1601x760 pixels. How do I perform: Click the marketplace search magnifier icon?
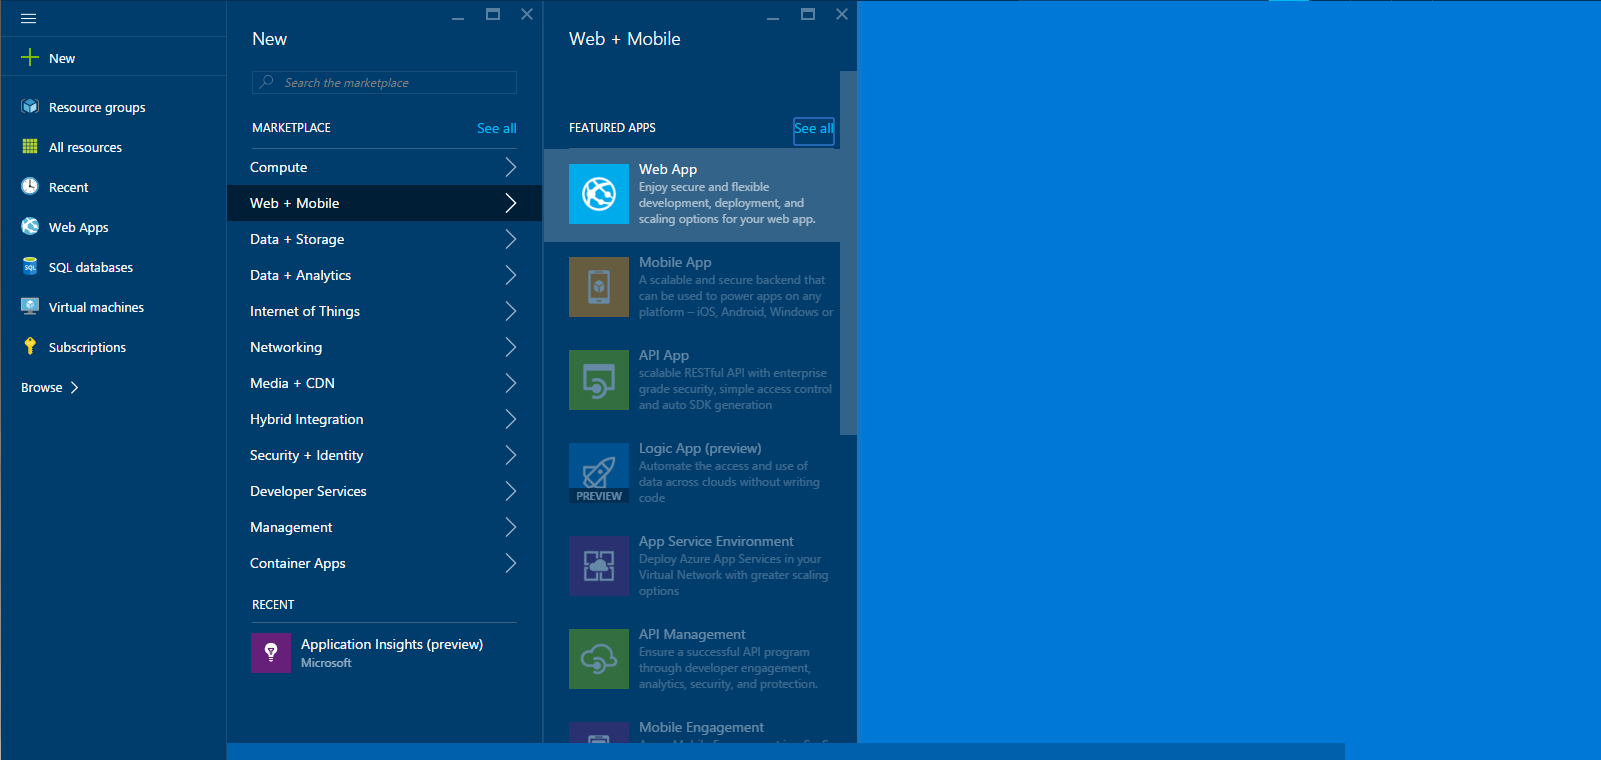[266, 82]
